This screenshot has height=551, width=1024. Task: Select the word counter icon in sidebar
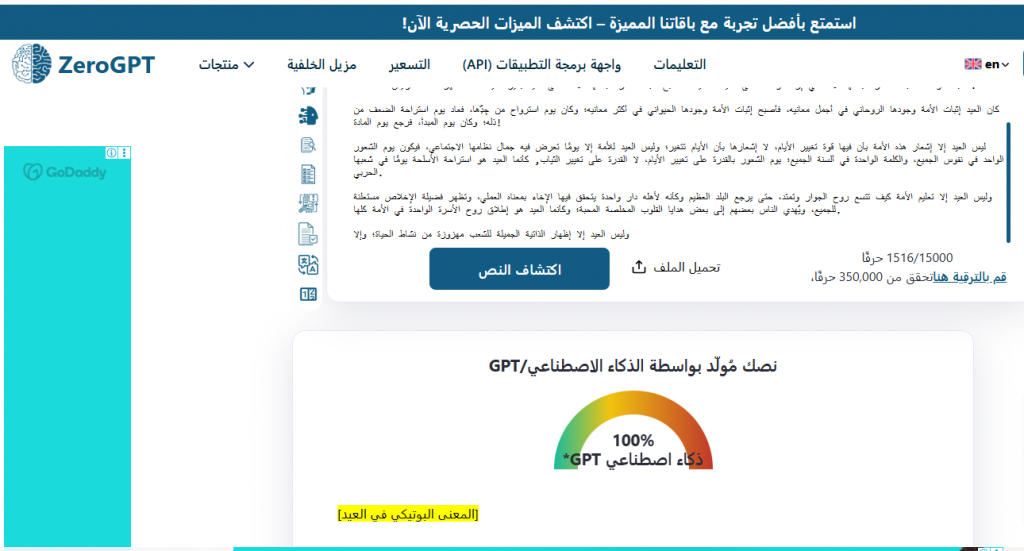click(308, 294)
